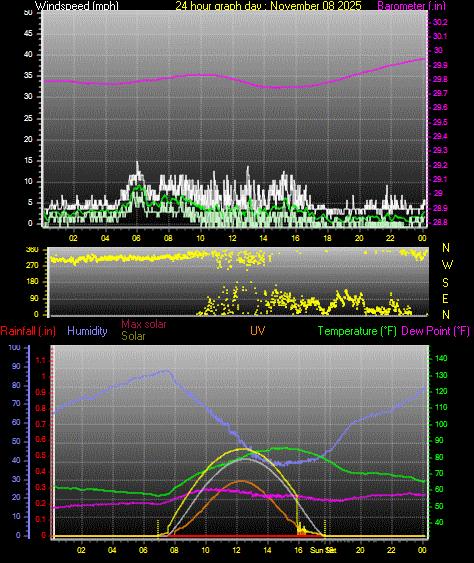Click the 110 temperature axis value

(441, 407)
